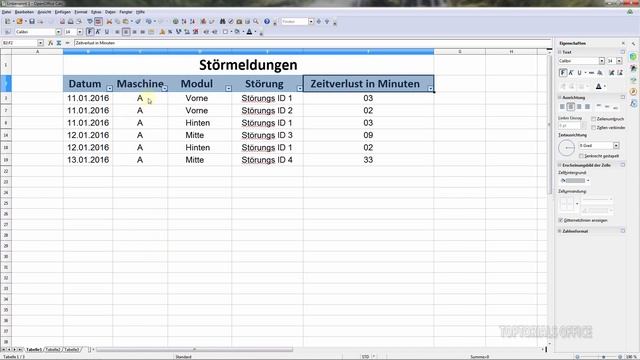Open the sidebar Gallery tab icon
The width and height of the screenshot is (640, 360).
click(633, 80)
